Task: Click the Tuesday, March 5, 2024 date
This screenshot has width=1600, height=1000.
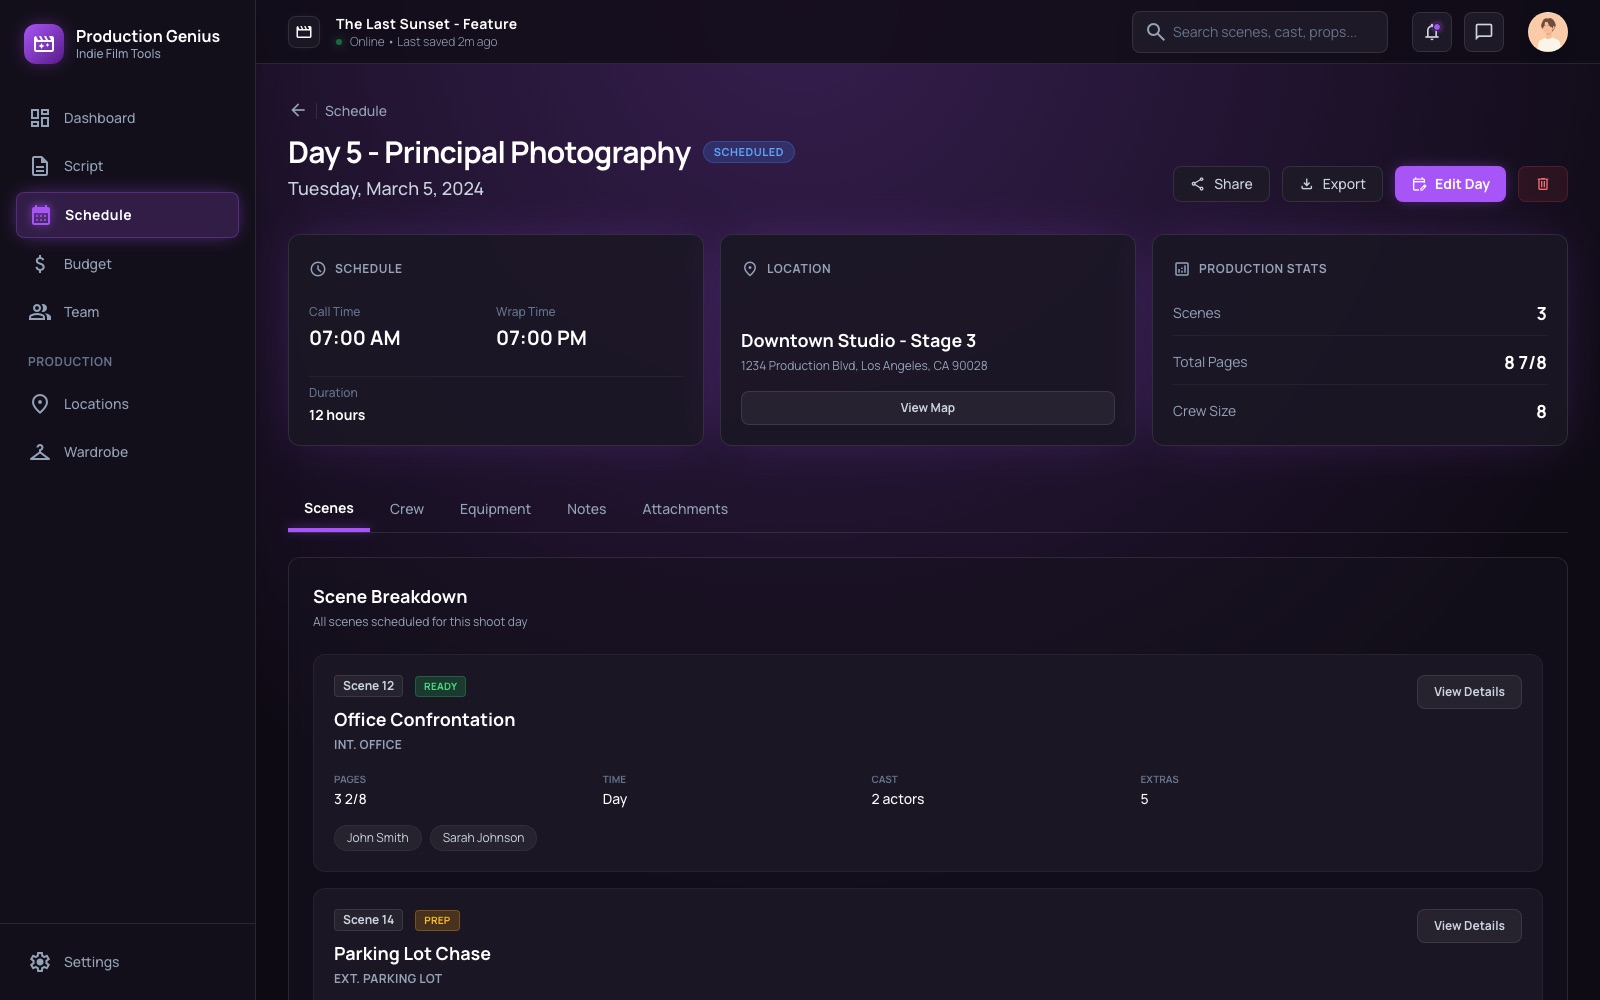Action: pos(386,189)
